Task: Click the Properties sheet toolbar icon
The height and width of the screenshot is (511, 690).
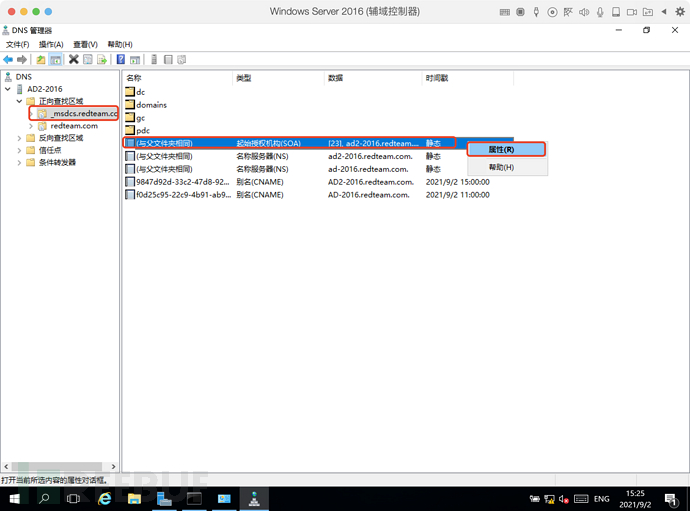Action: 88,59
